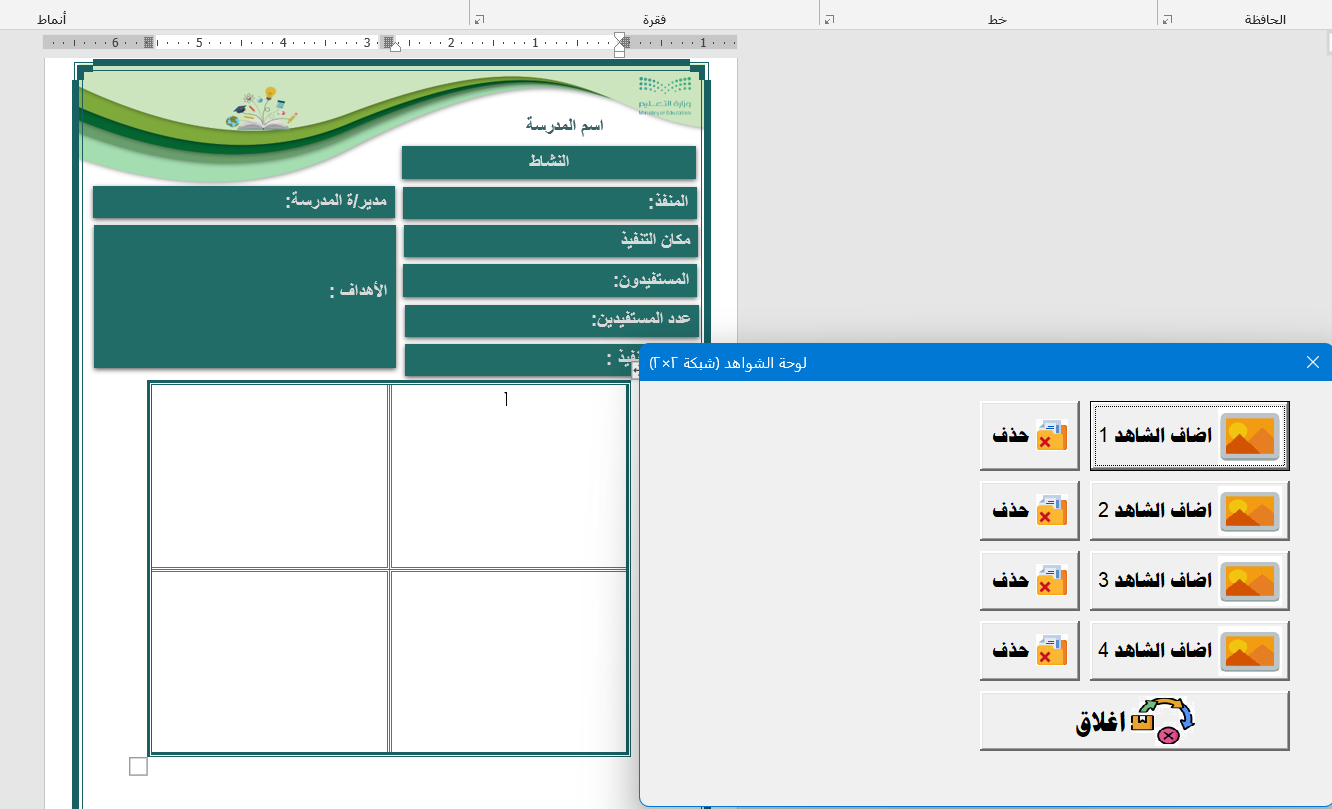Click the indent marker on the ruler
Image resolution: width=1332 pixels, height=809 pixels.
(619, 42)
